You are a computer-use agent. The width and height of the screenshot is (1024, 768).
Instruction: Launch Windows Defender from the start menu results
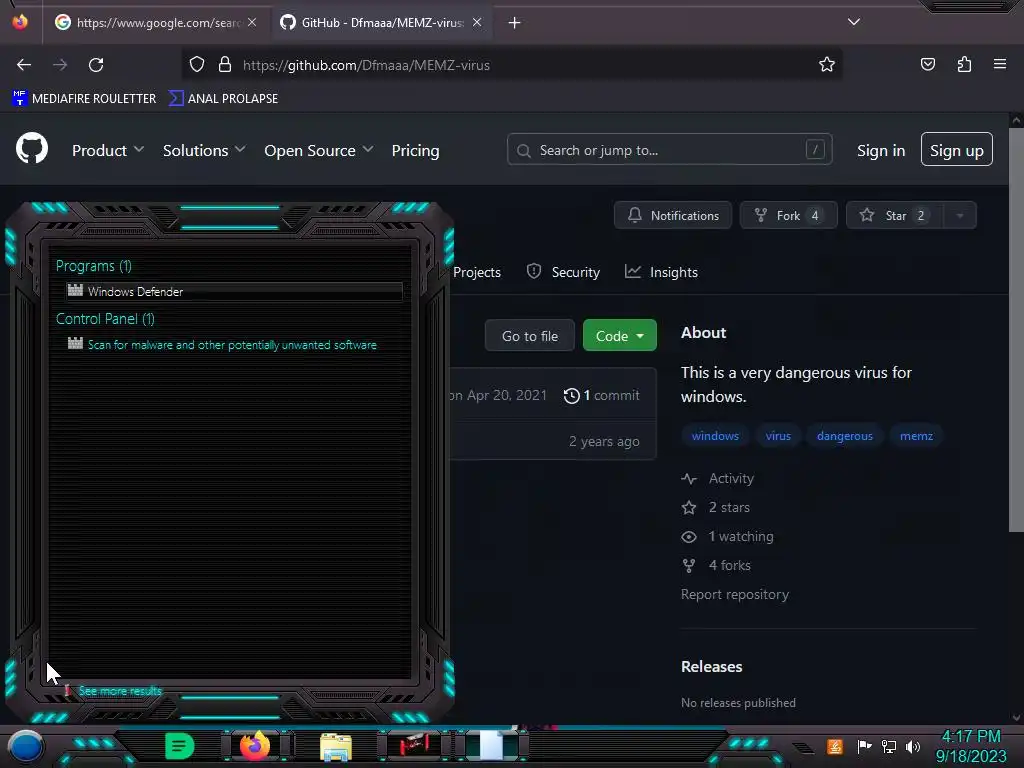point(234,291)
